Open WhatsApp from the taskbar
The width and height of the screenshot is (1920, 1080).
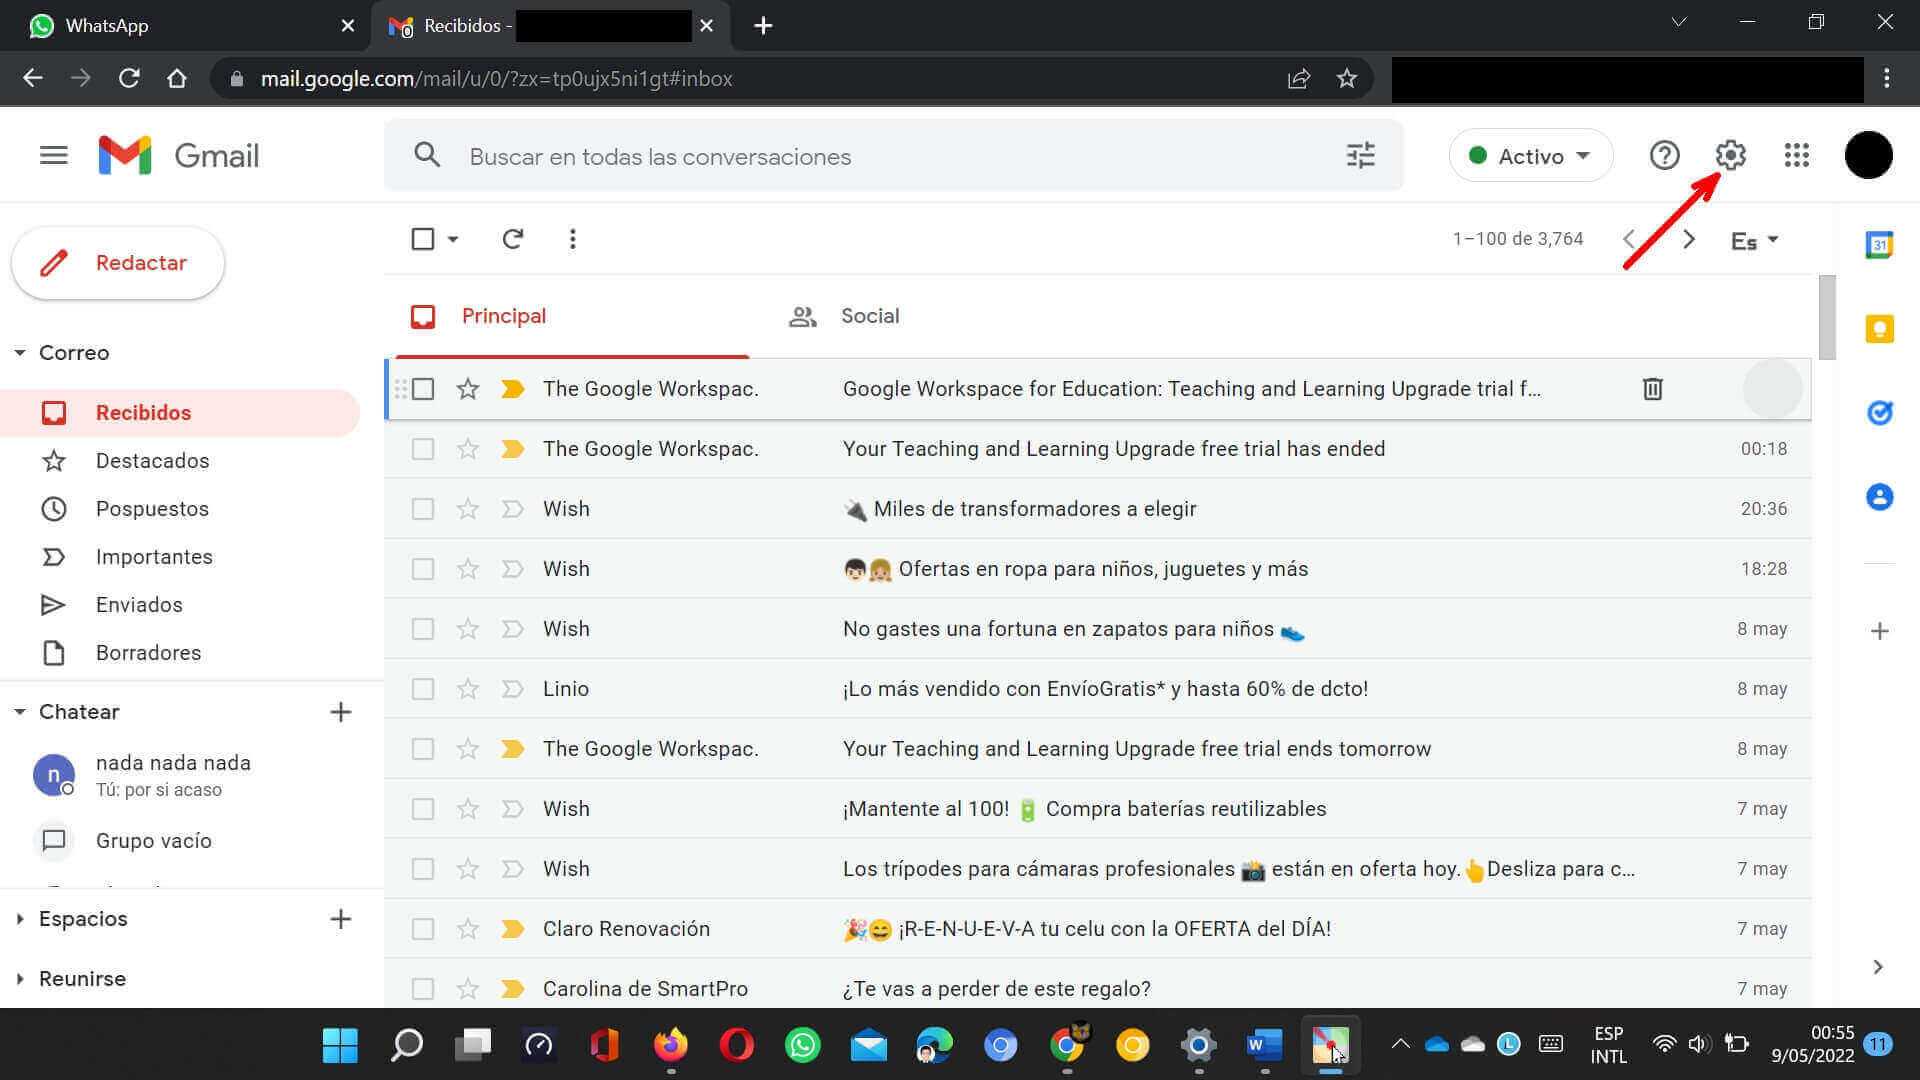point(802,1045)
